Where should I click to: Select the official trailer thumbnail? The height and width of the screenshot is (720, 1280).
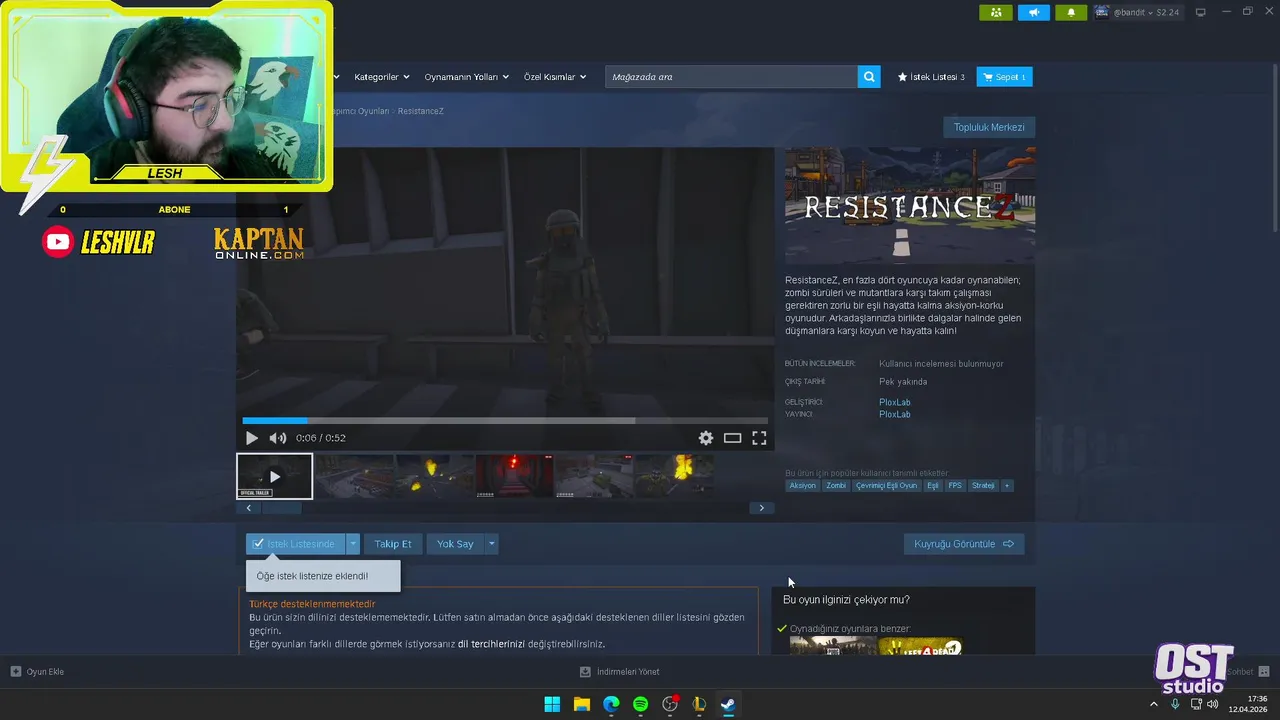pos(274,476)
